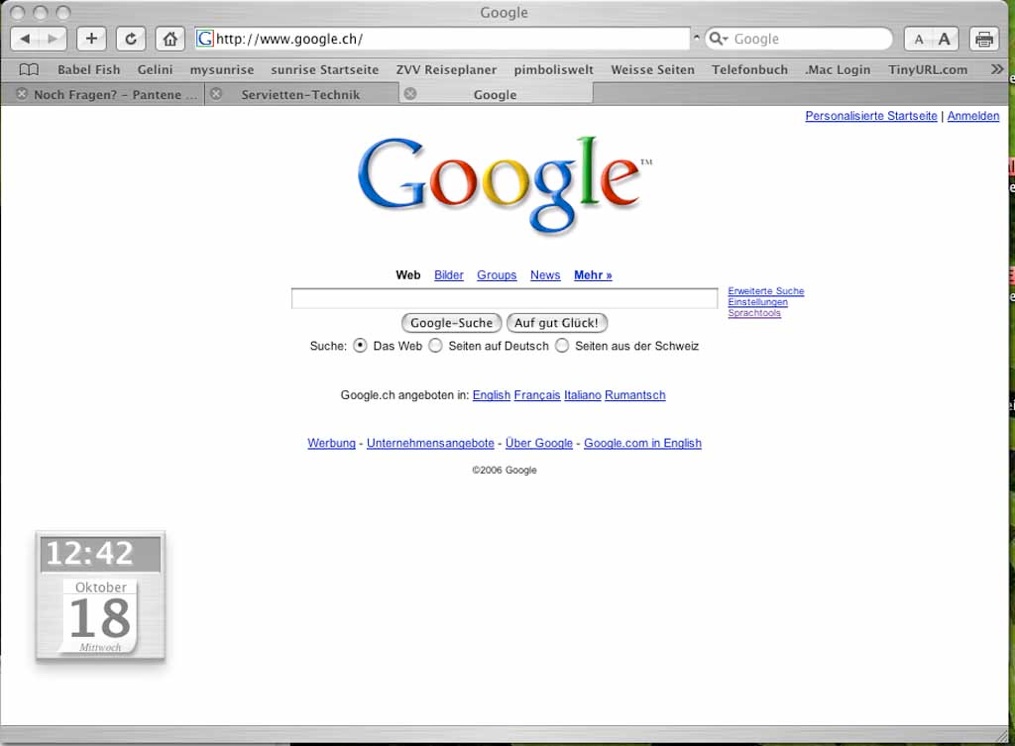Close the Noch Fragen? Pantene tab

point(21,94)
